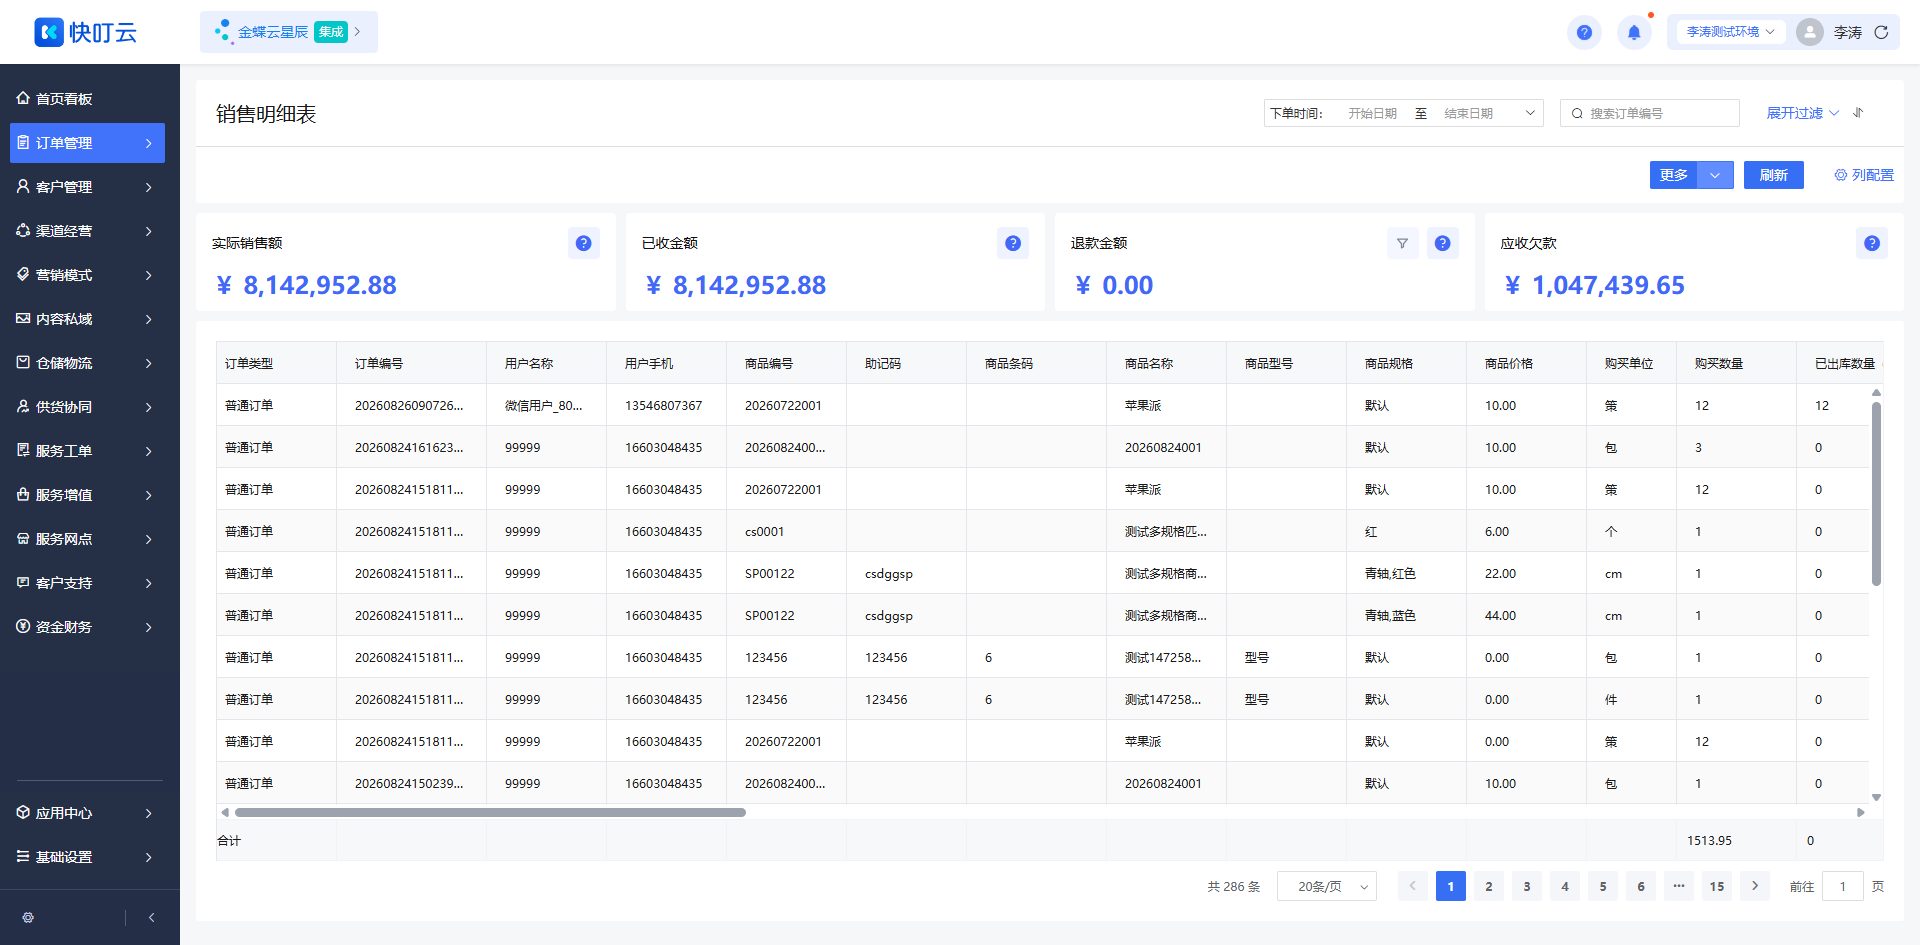This screenshot has height=945, width=1920.
Task: Expand 客户管理 menu
Action: [87, 187]
